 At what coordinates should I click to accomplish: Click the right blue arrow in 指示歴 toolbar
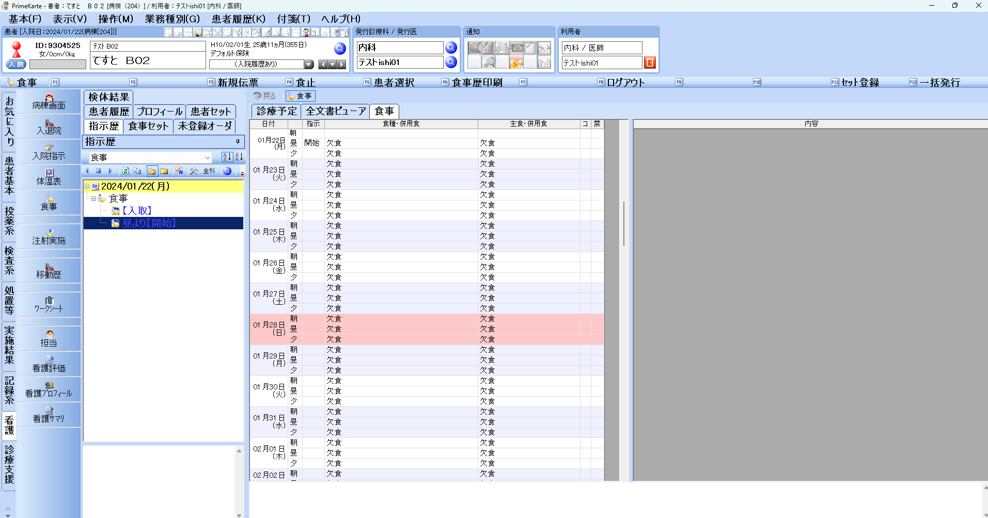click(110, 171)
